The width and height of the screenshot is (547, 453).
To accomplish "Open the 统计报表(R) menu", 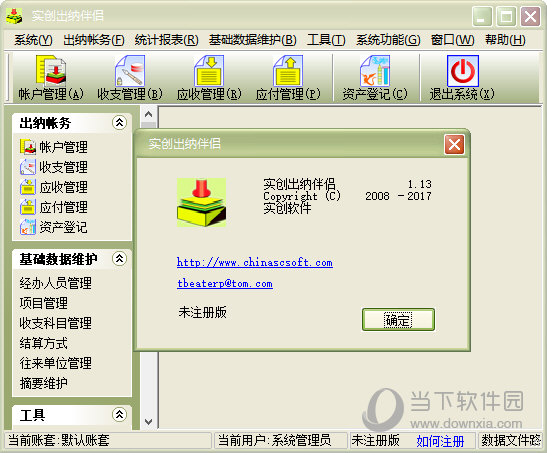I will [x=166, y=40].
